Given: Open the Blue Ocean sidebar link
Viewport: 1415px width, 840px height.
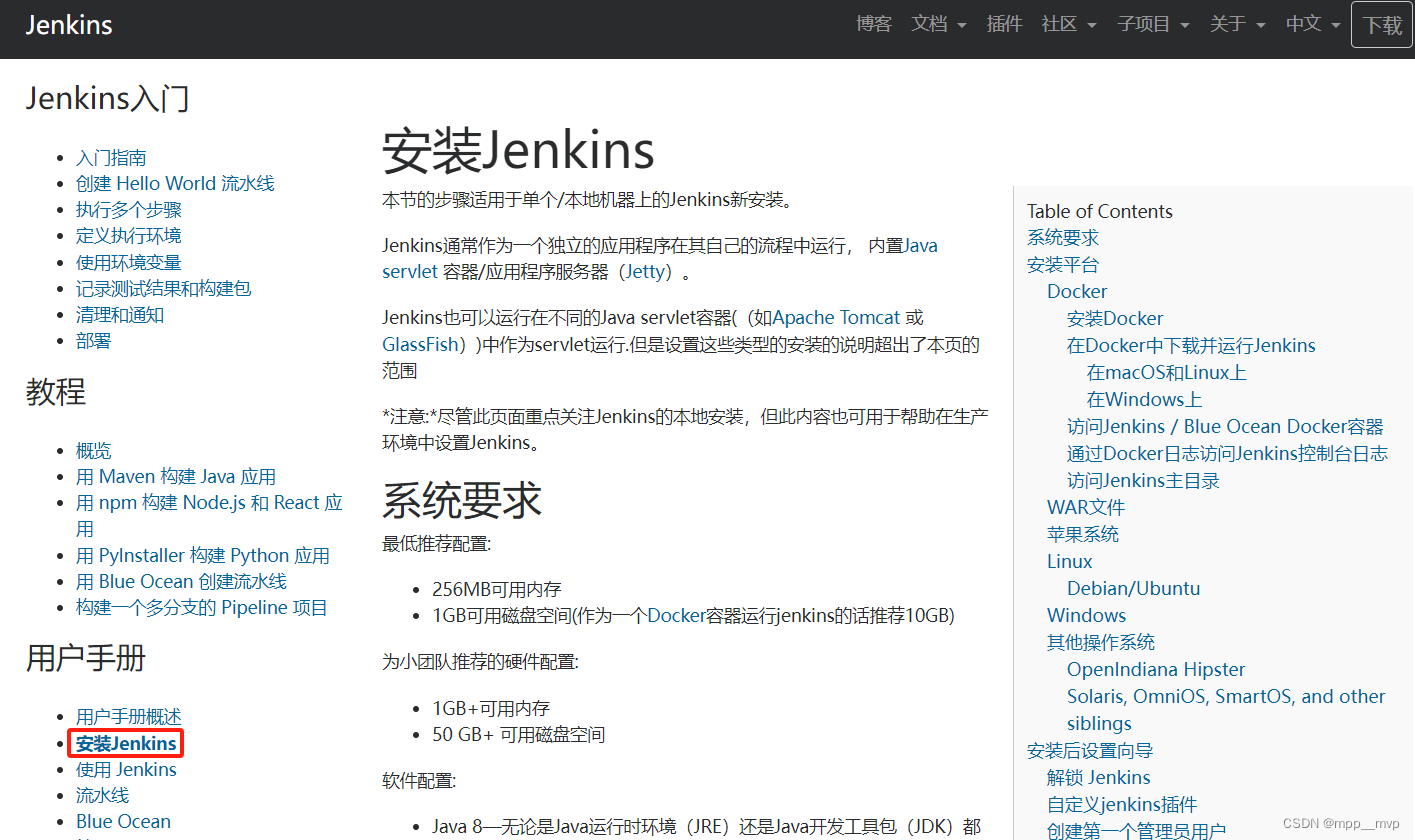Looking at the screenshot, I should pos(123,821).
